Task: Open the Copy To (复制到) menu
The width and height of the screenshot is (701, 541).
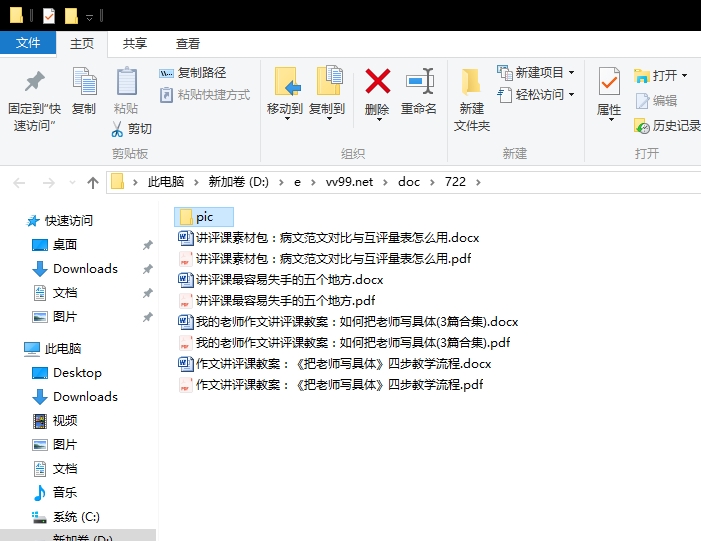Action: [x=327, y=94]
